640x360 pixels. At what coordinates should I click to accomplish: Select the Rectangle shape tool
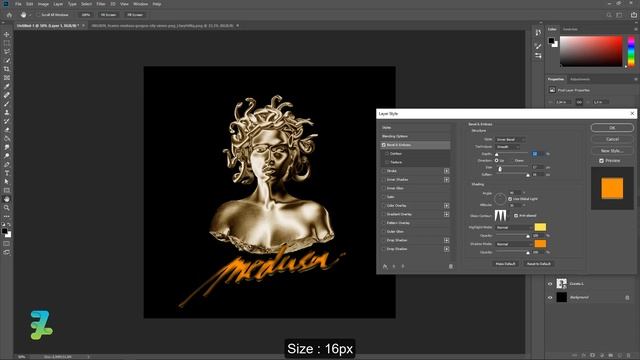tap(7, 190)
